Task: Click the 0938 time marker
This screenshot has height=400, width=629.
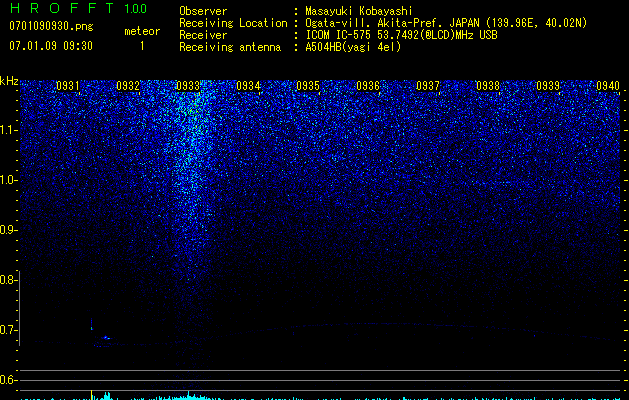Action: 488,86
